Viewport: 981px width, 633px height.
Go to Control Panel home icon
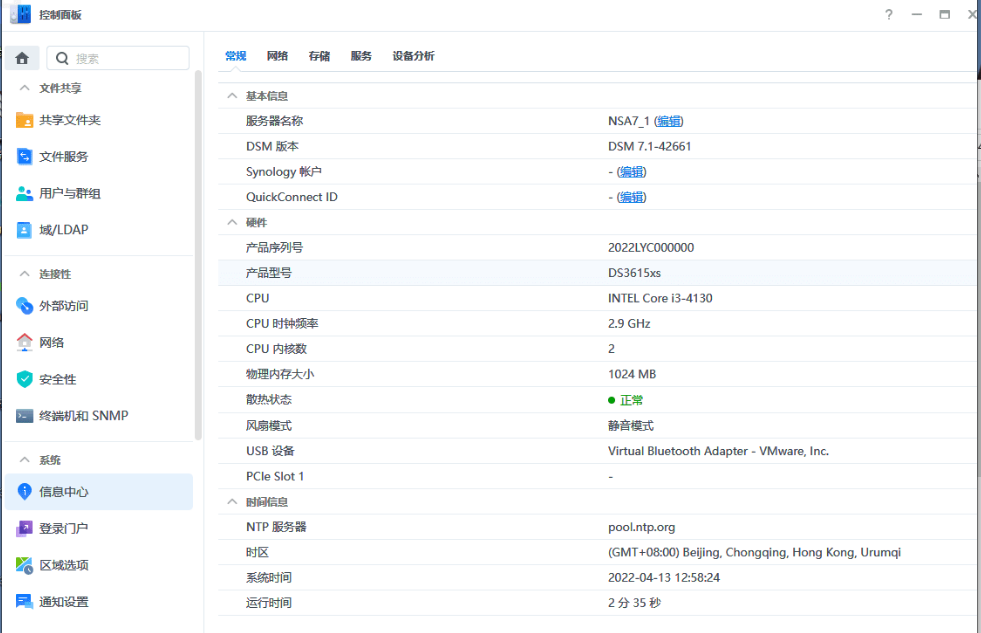point(23,58)
